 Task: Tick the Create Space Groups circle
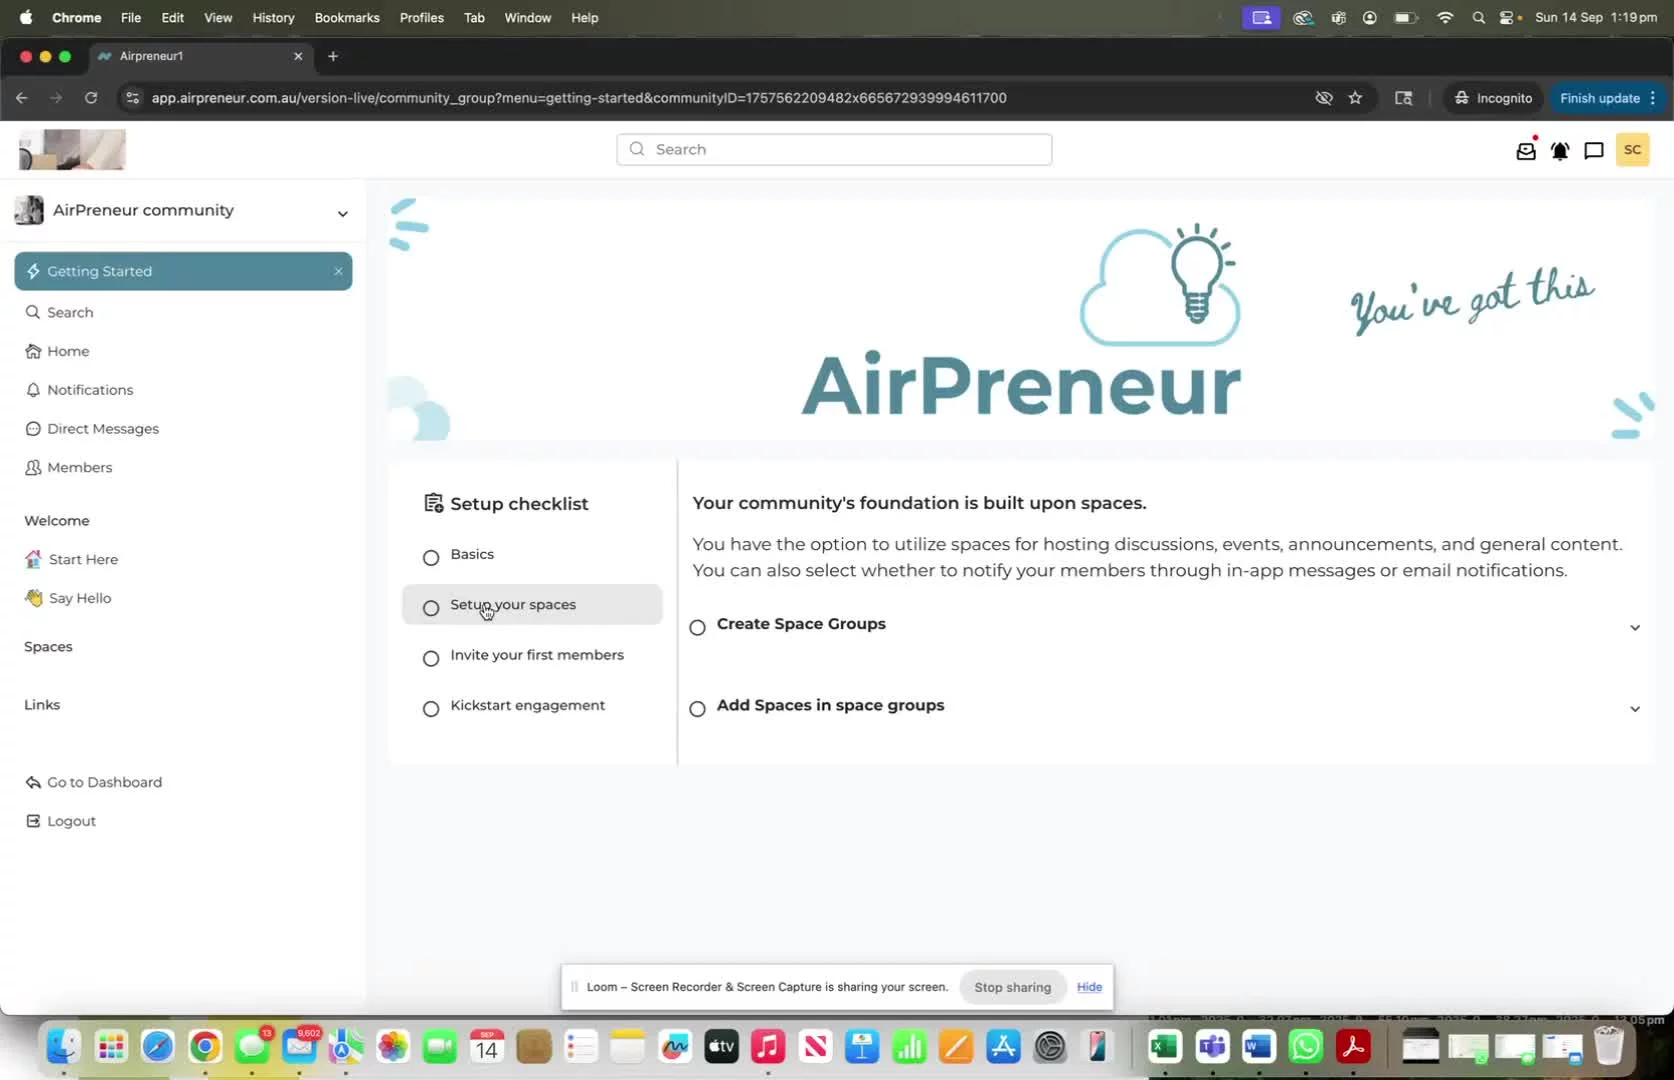698,627
